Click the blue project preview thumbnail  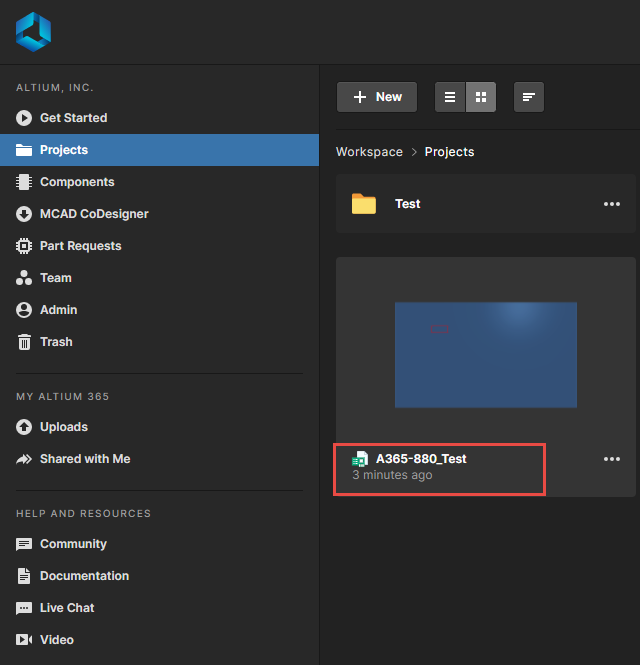(486, 355)
